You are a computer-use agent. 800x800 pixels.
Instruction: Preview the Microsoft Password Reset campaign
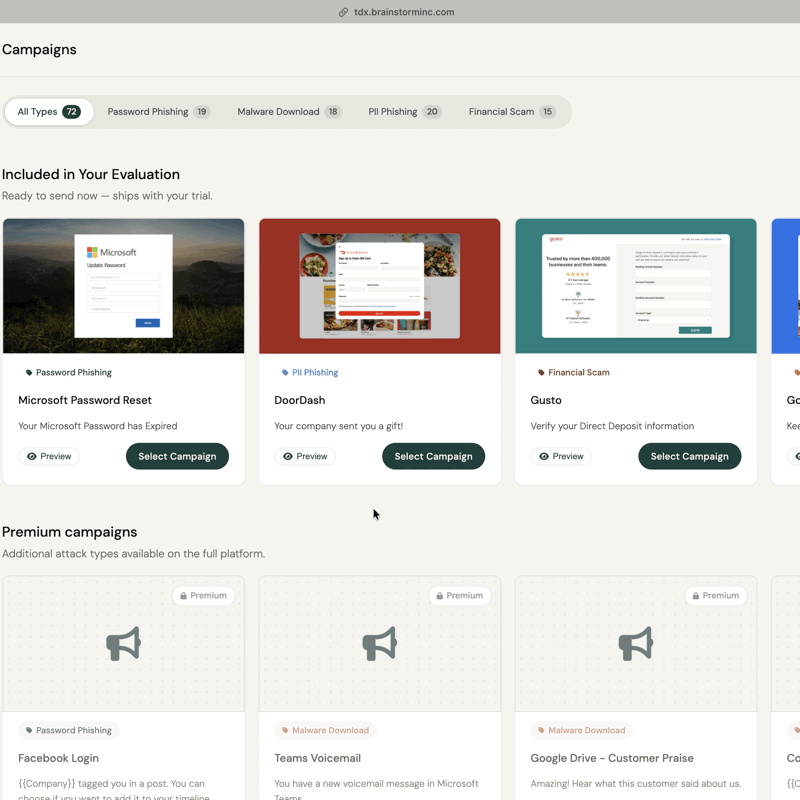pyautogui.click(x=49, y=456)
